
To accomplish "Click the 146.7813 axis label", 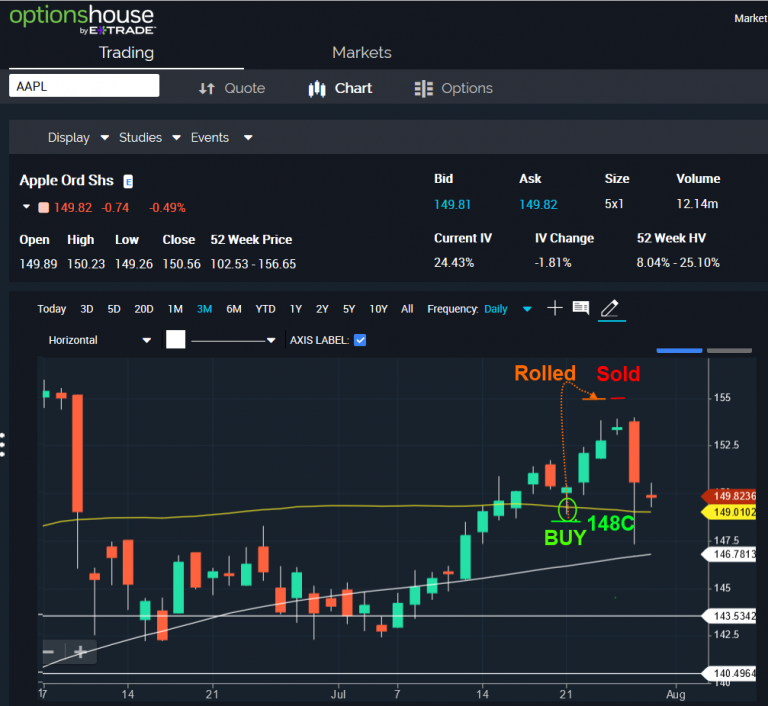I will point(730,554).
